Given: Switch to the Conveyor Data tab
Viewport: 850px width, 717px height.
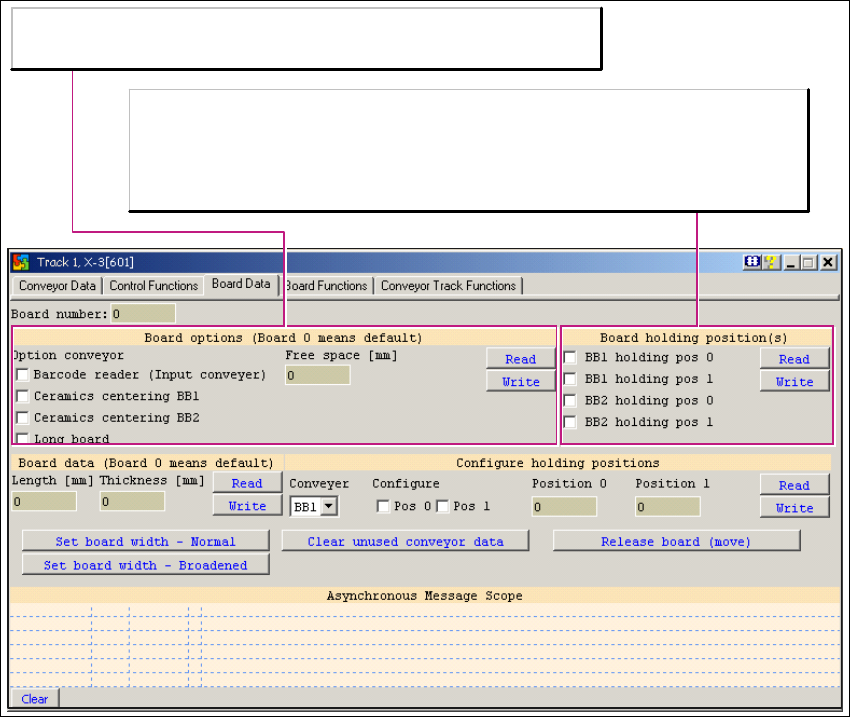Looking at the screenshot, I should (57, 286).
